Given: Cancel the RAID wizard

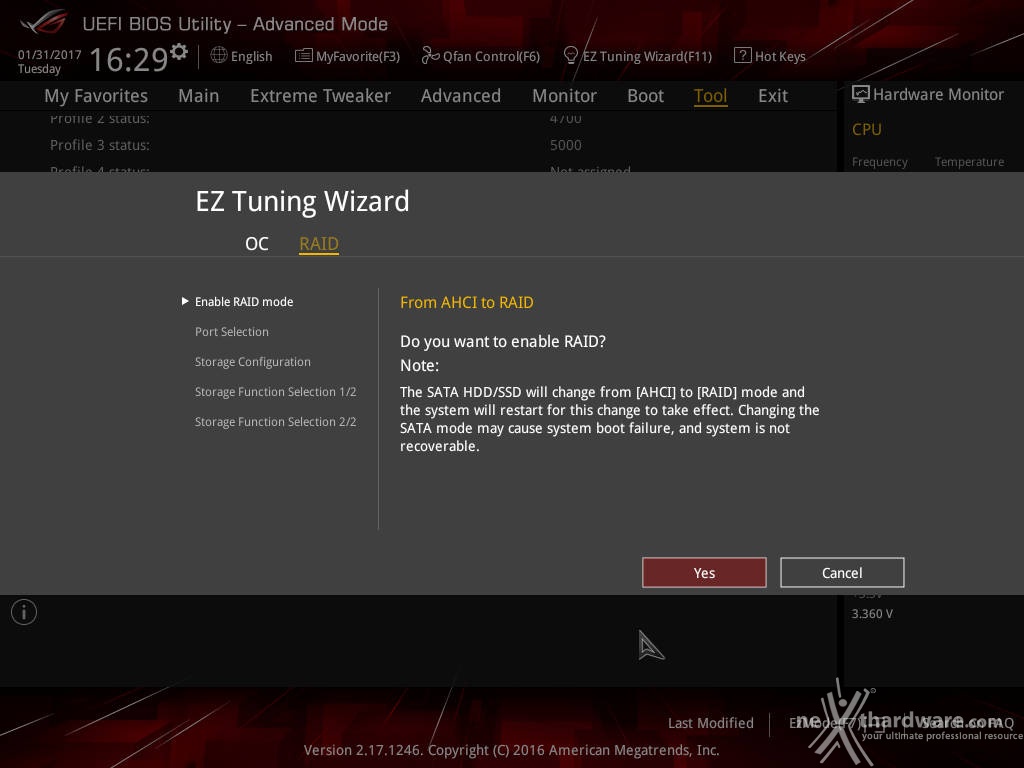Looking at the screenshot, I should click(842, 573).
